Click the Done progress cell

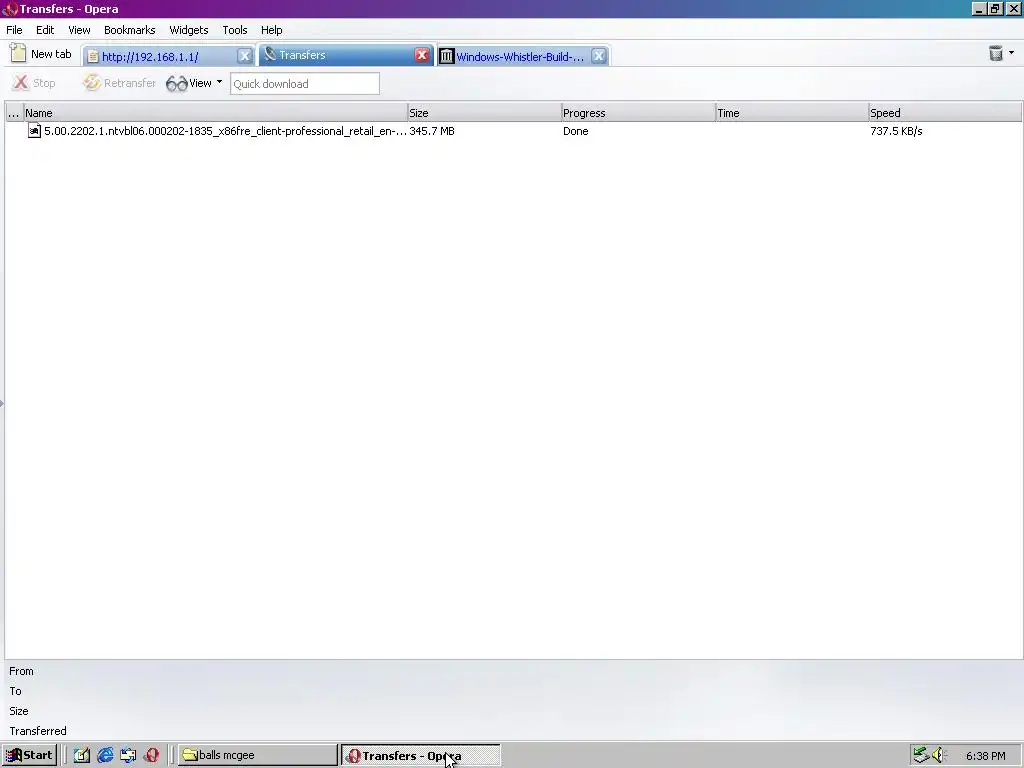coord(575,131)
